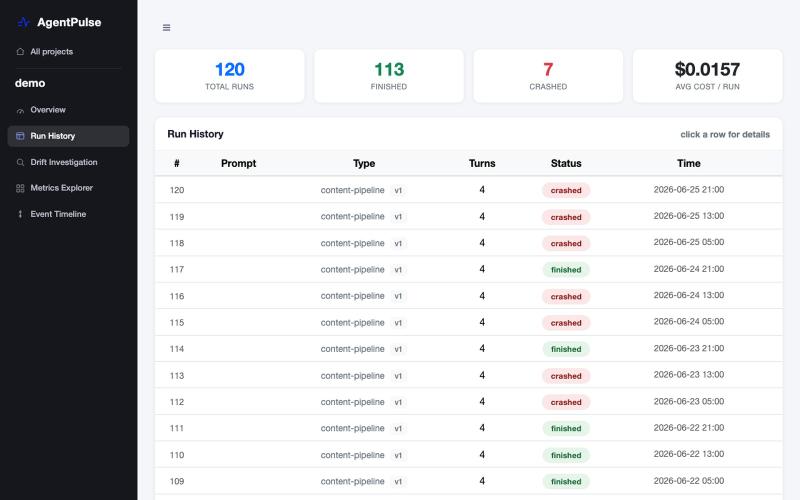The width and height of the screenshot is (800, 500).
Task: Open run number 117
Action: click(468, 269)
